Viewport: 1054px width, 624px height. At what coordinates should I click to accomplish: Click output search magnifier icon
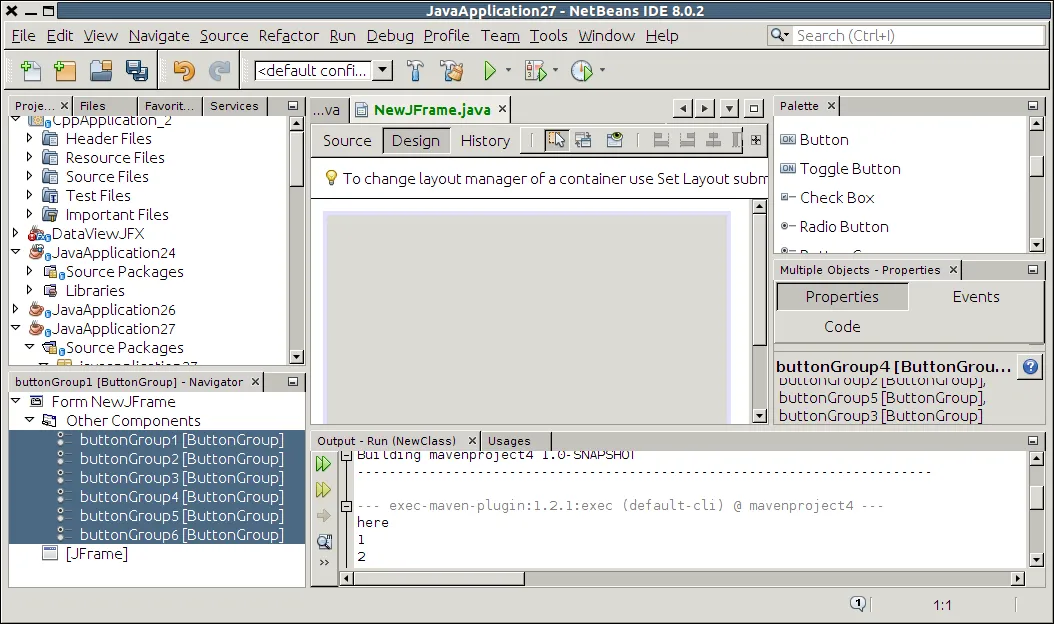[x=324, y=542]
